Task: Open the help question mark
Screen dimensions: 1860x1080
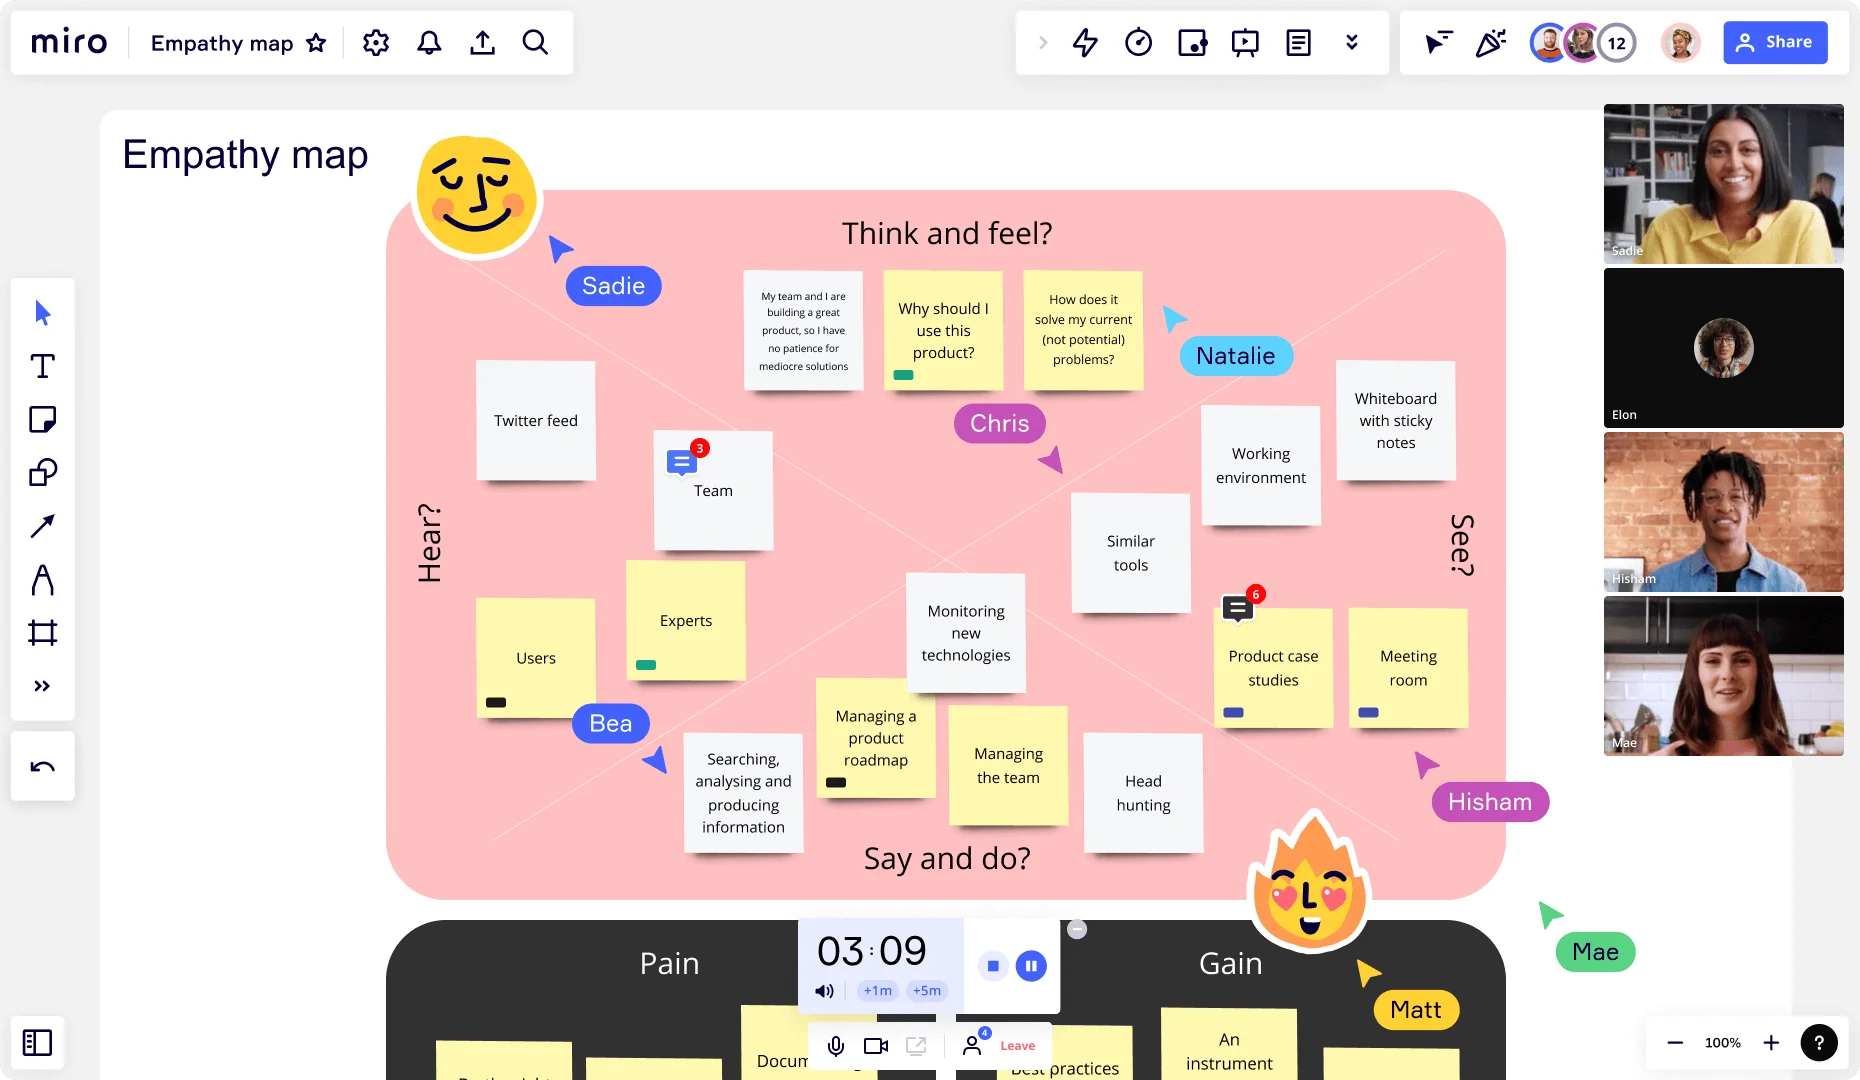Action: [1819, 1042]
